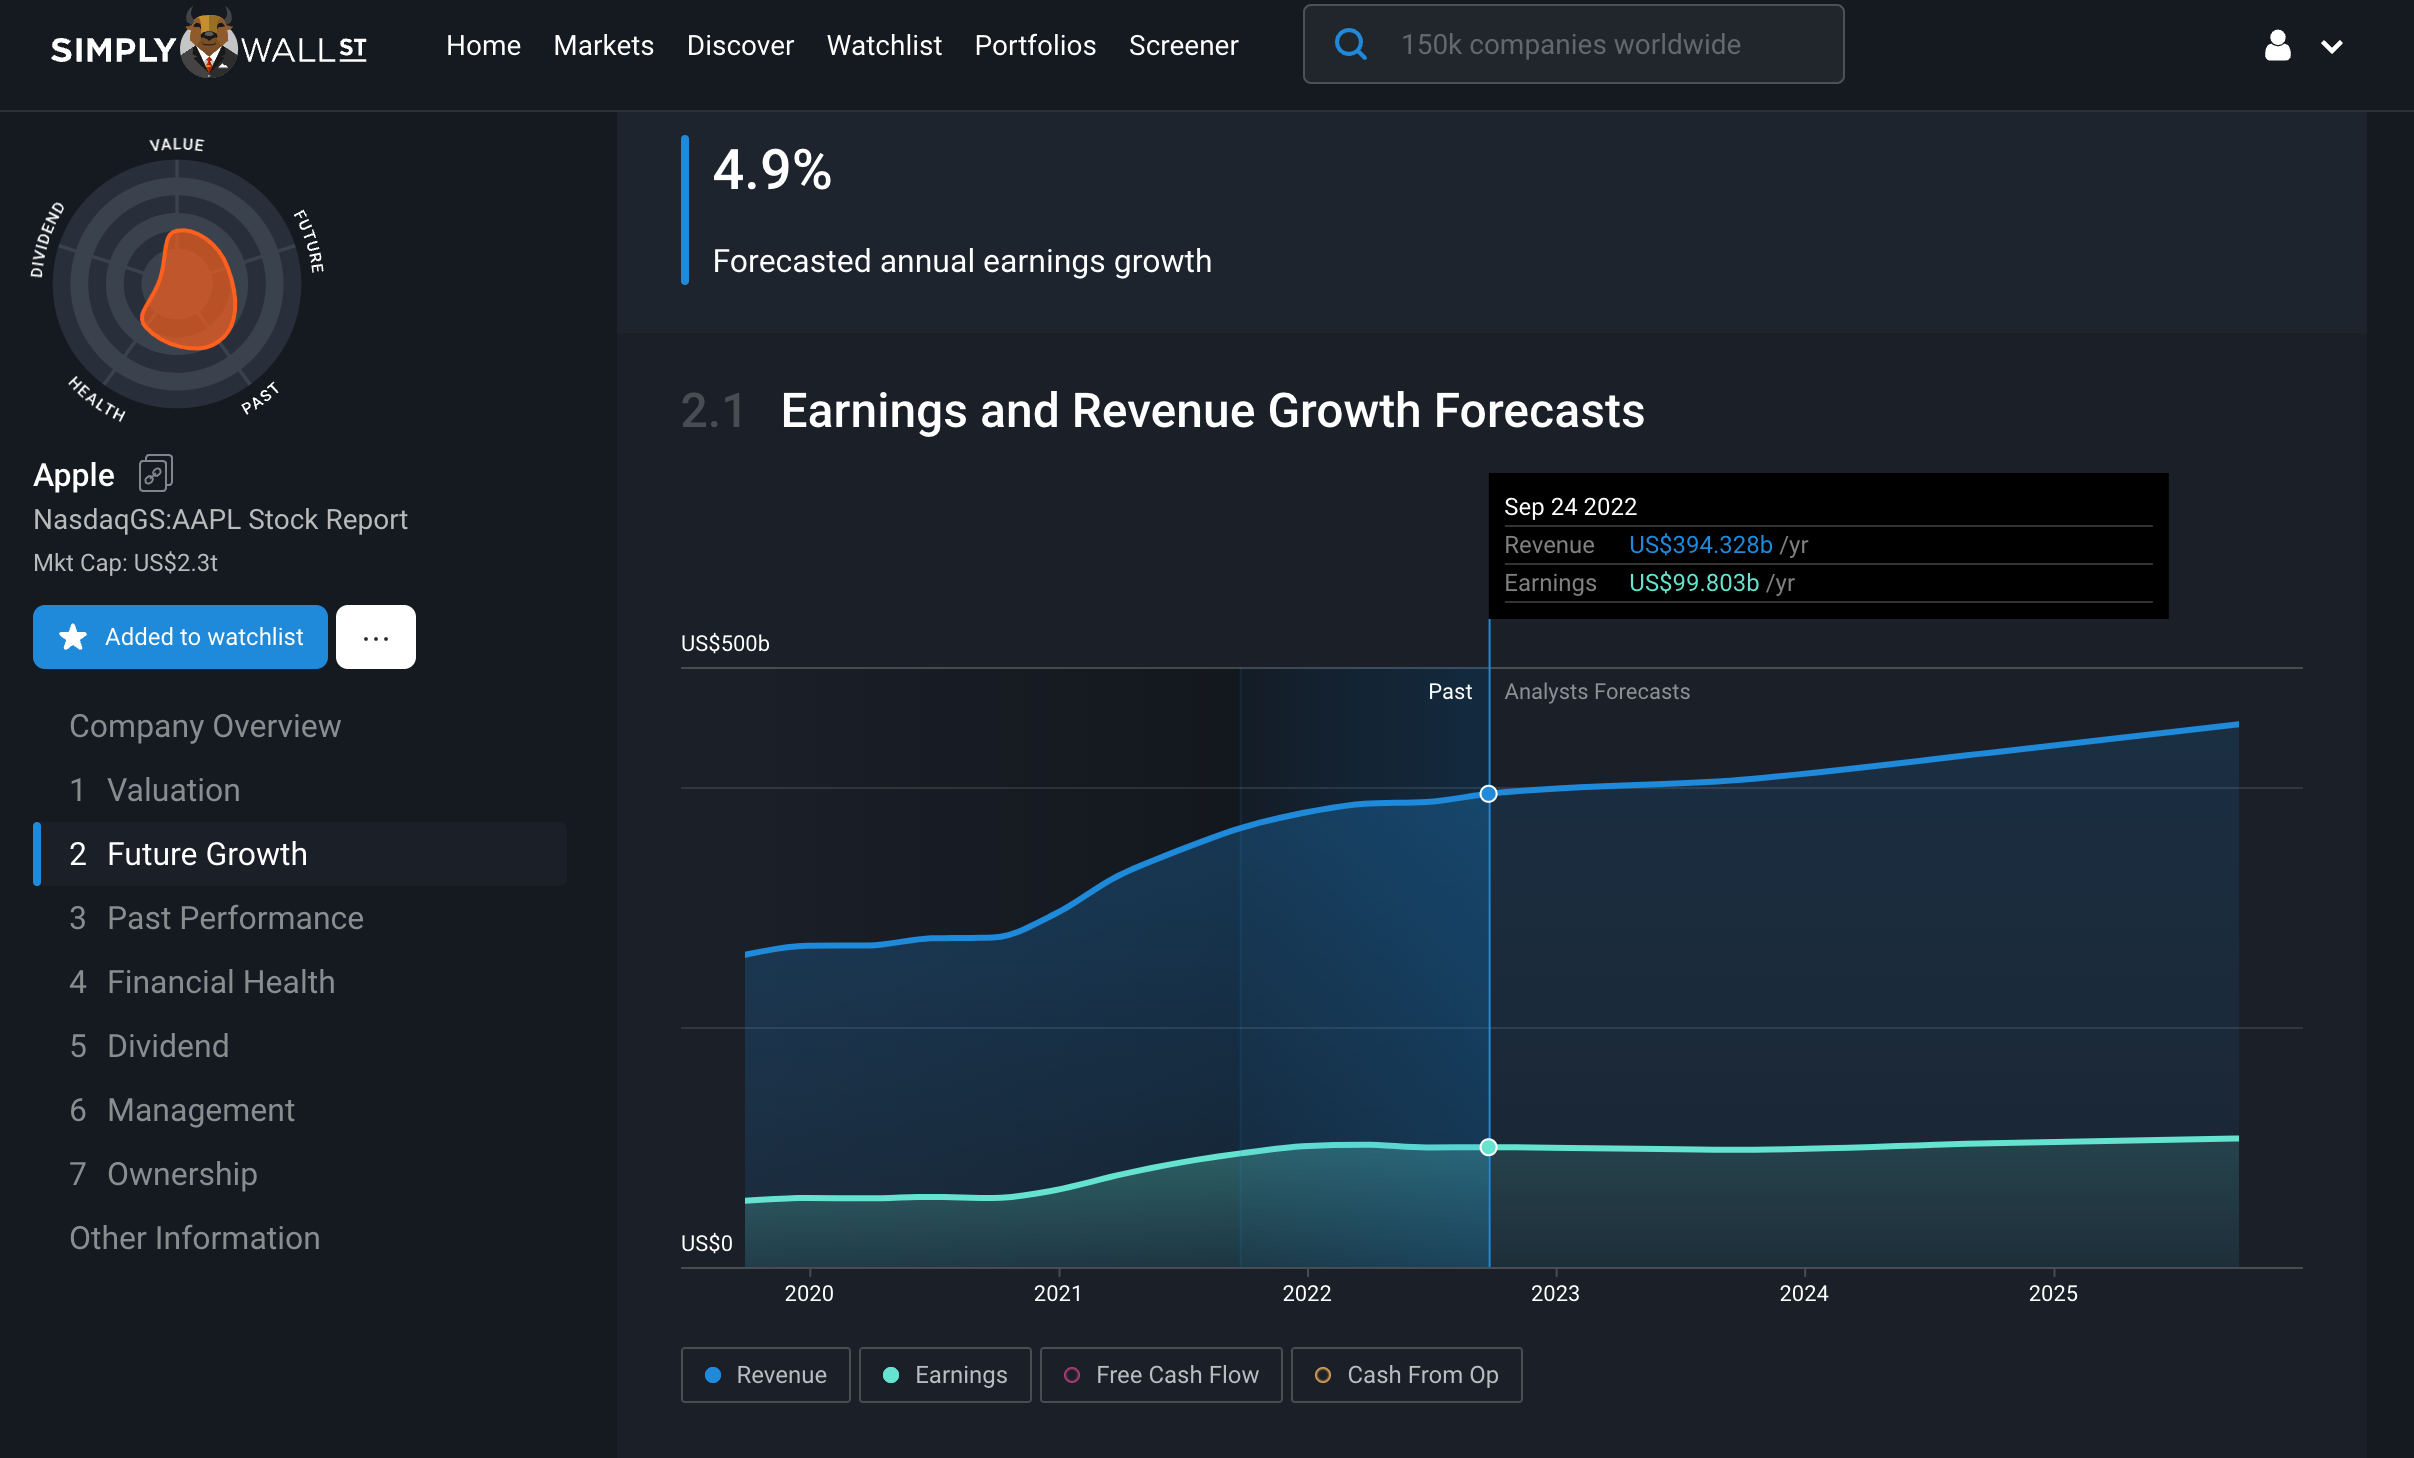2414x1458 pixels.
Task: Expand the account dropdown chevron
Action: pyautogui.click(x=2332, y=47)
